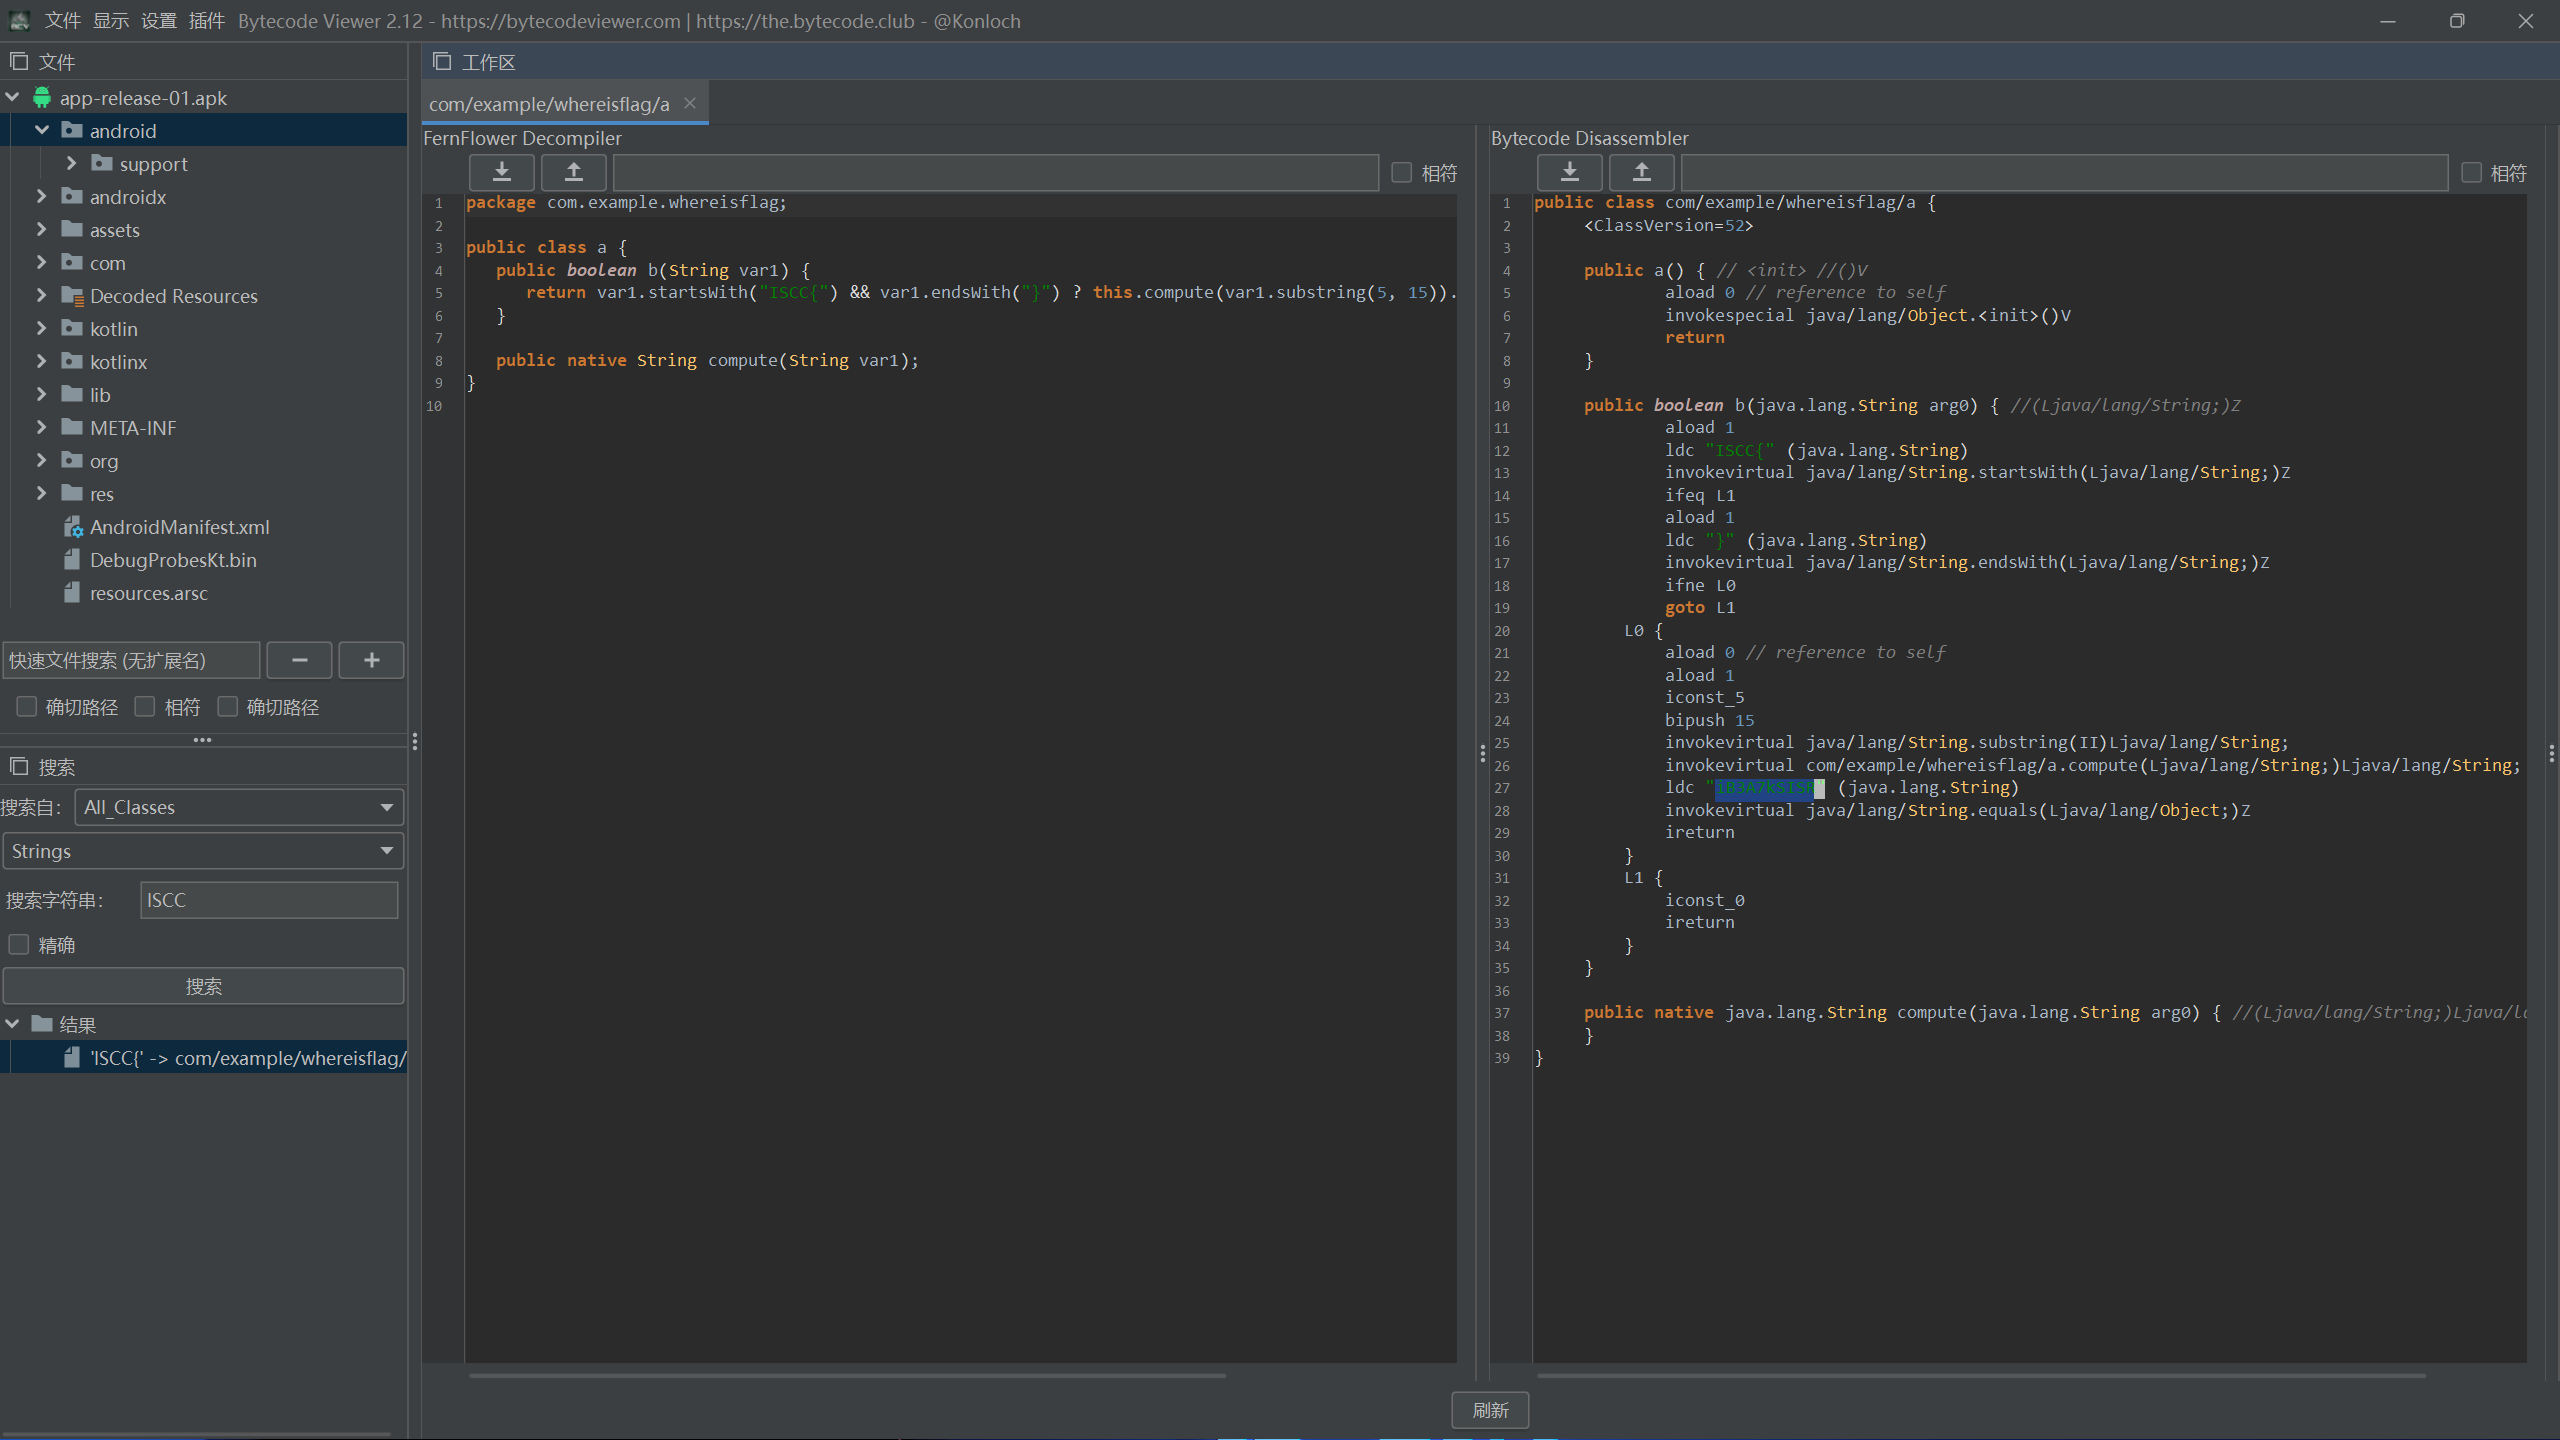
Task: Click the FernFlower pane search text field
Action: [x=996, y=172]
